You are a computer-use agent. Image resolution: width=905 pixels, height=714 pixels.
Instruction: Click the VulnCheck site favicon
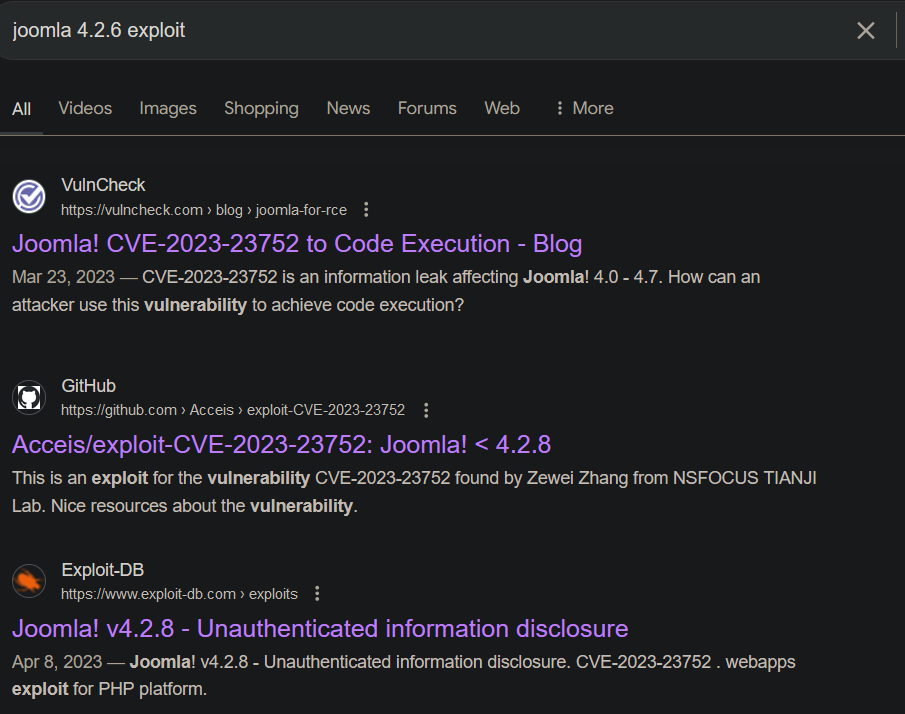click(x=28, y=196)
